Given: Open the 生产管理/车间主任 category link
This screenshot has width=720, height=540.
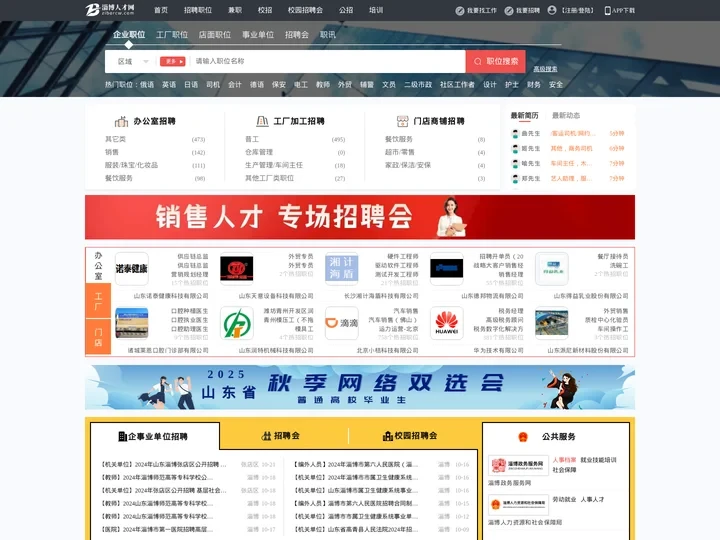Looking at the screenshot, I should pos(274,165).
